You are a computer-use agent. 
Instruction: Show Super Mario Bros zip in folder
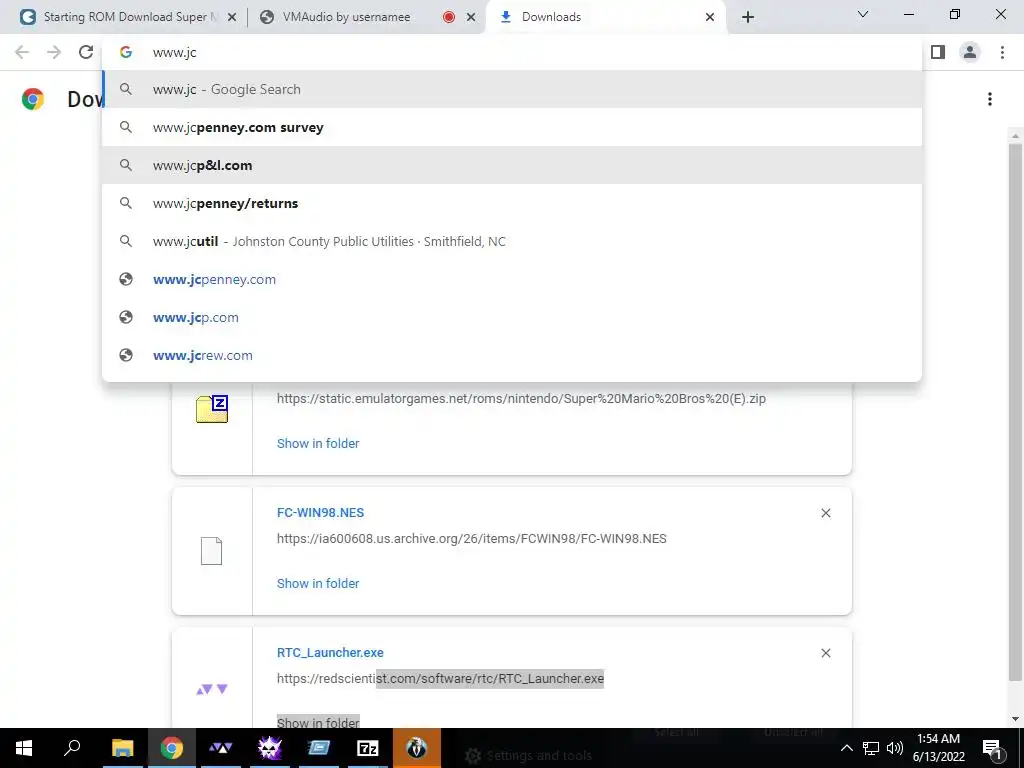(318, 443)
